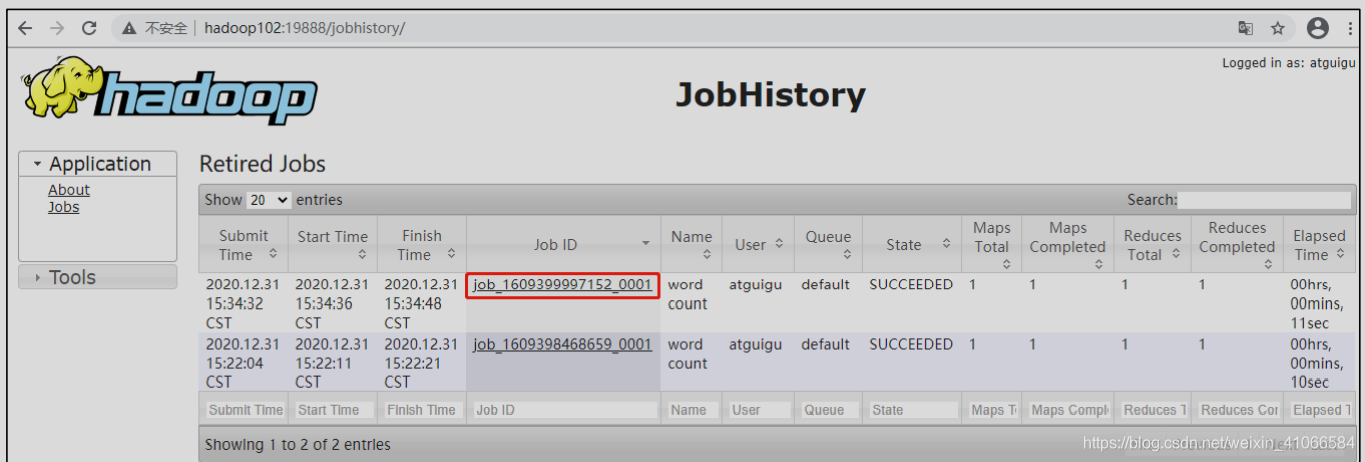Sort by Elapsed Time column

(1319, 245)
